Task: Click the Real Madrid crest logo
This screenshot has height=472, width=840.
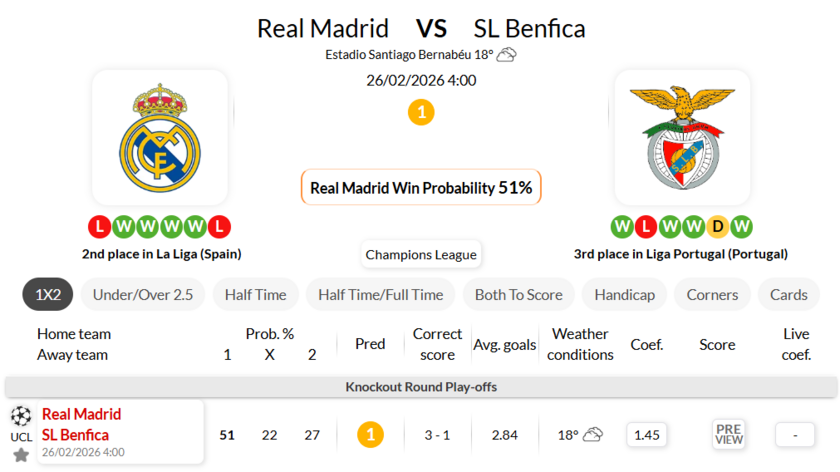Action: pyautogui.click(x=160, y=138)
